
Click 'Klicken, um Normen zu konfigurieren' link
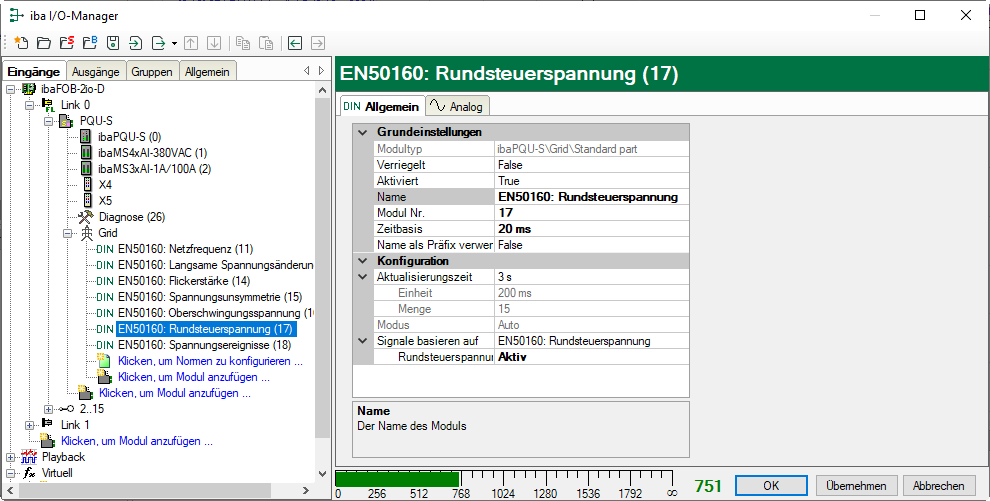(210, 360)
